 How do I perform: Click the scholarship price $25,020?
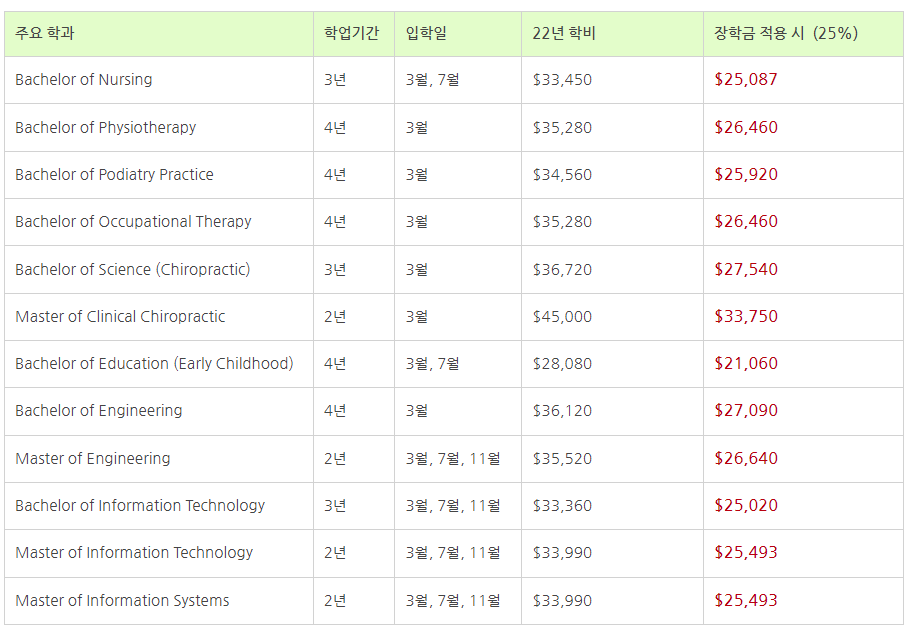[x=746, y=505]
